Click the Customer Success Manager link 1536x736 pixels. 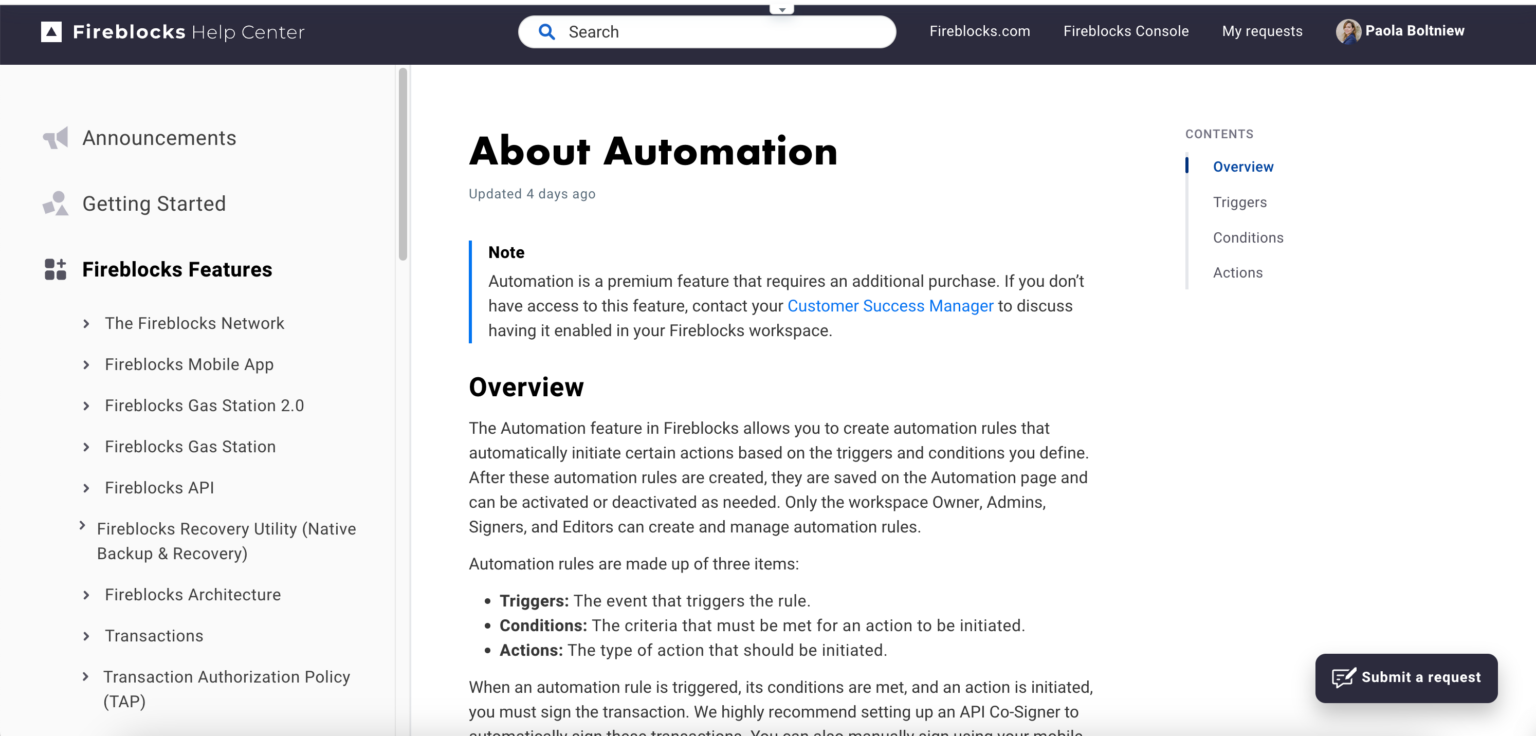(890, 306)
